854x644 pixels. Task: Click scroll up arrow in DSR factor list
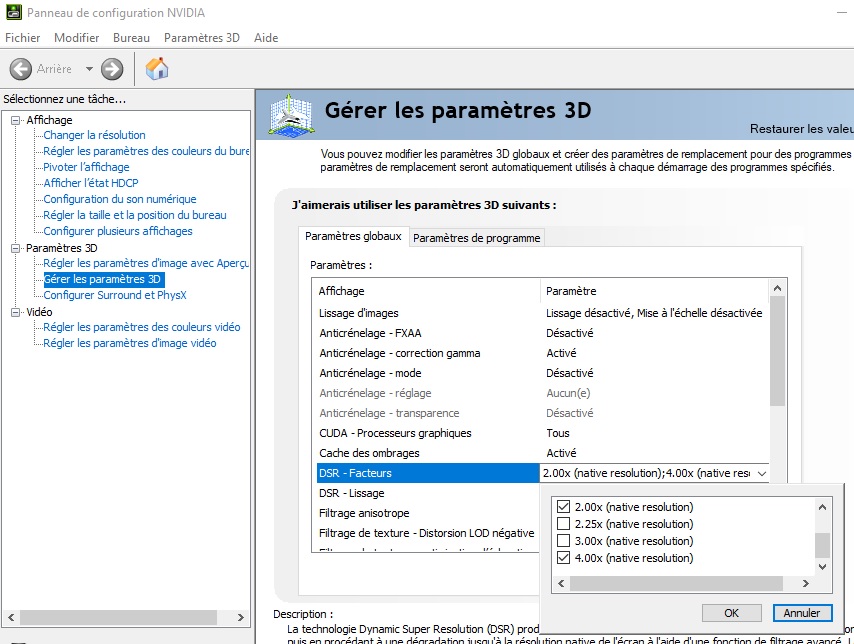822,508
